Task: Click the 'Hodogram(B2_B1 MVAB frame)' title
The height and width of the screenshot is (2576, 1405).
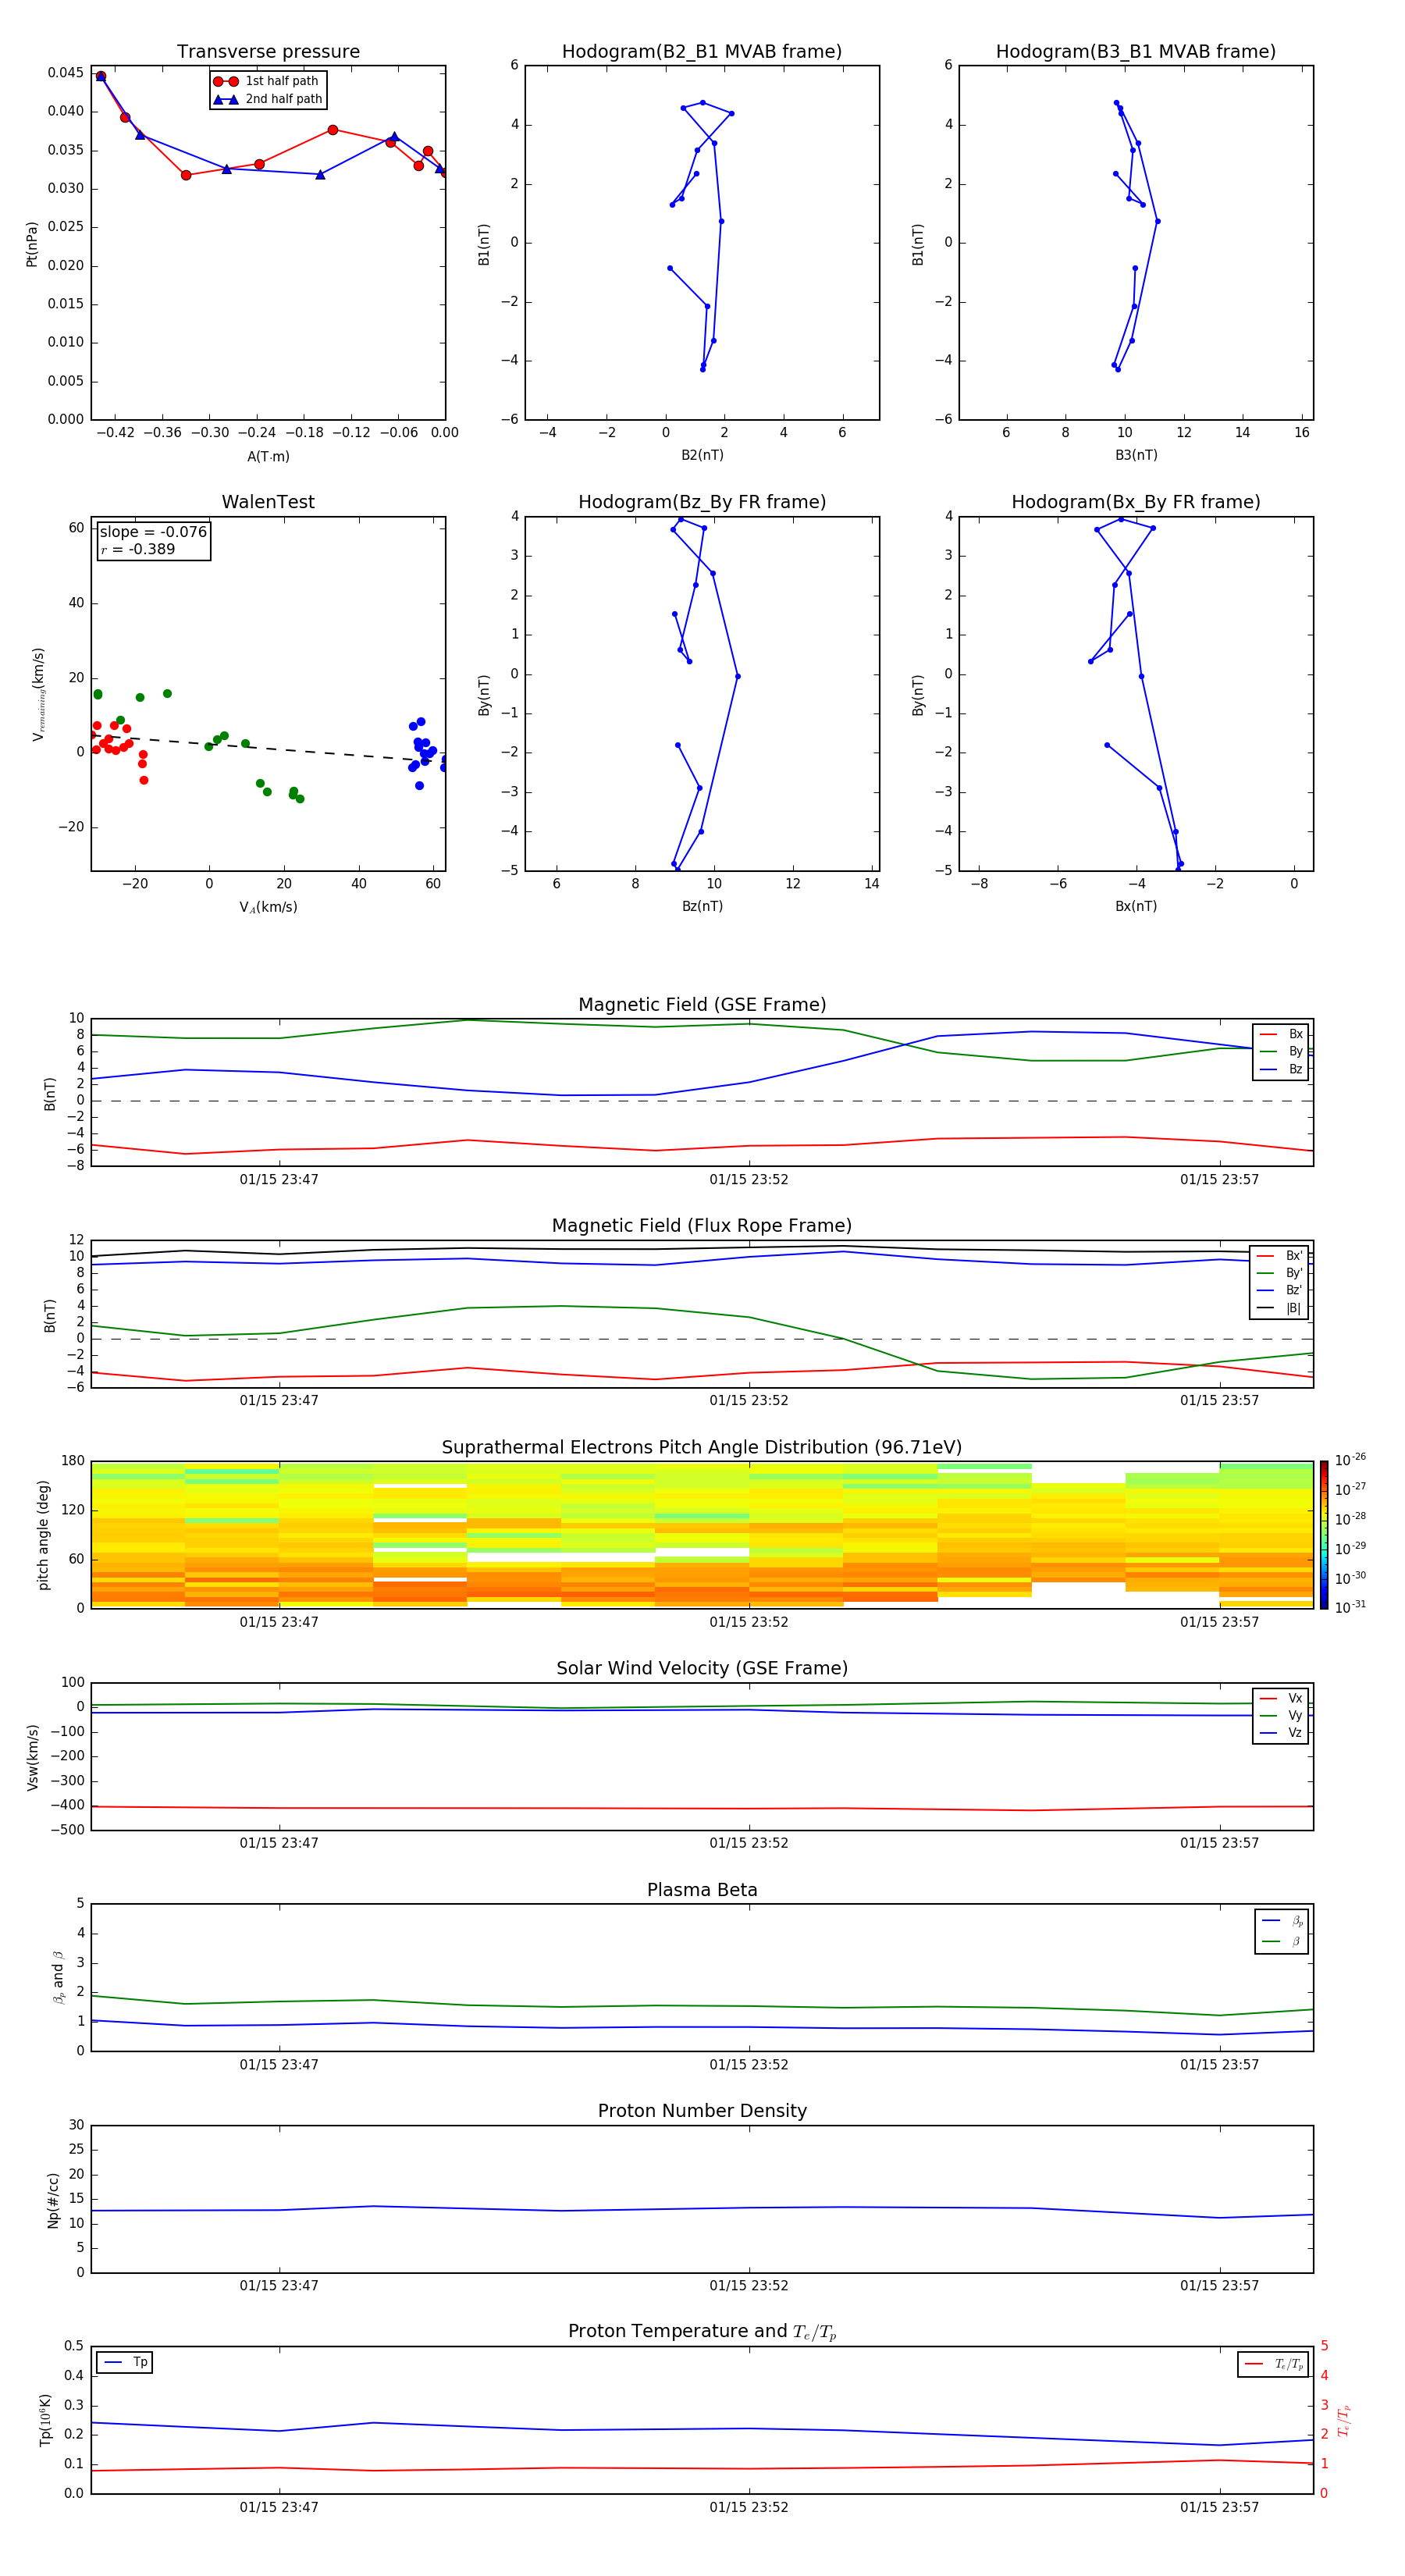Action: click(702, 52)
